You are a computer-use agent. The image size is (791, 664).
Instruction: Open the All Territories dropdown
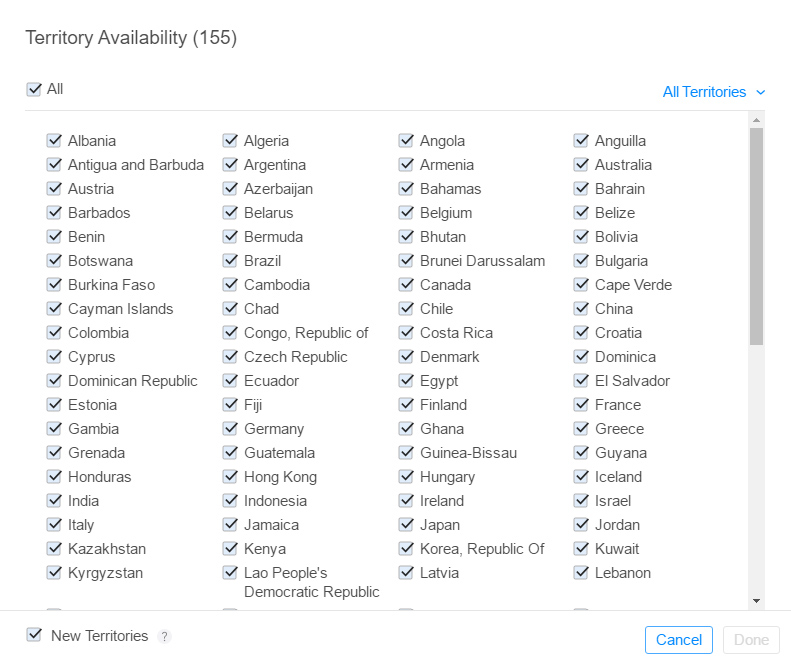(x=714, y=92)
